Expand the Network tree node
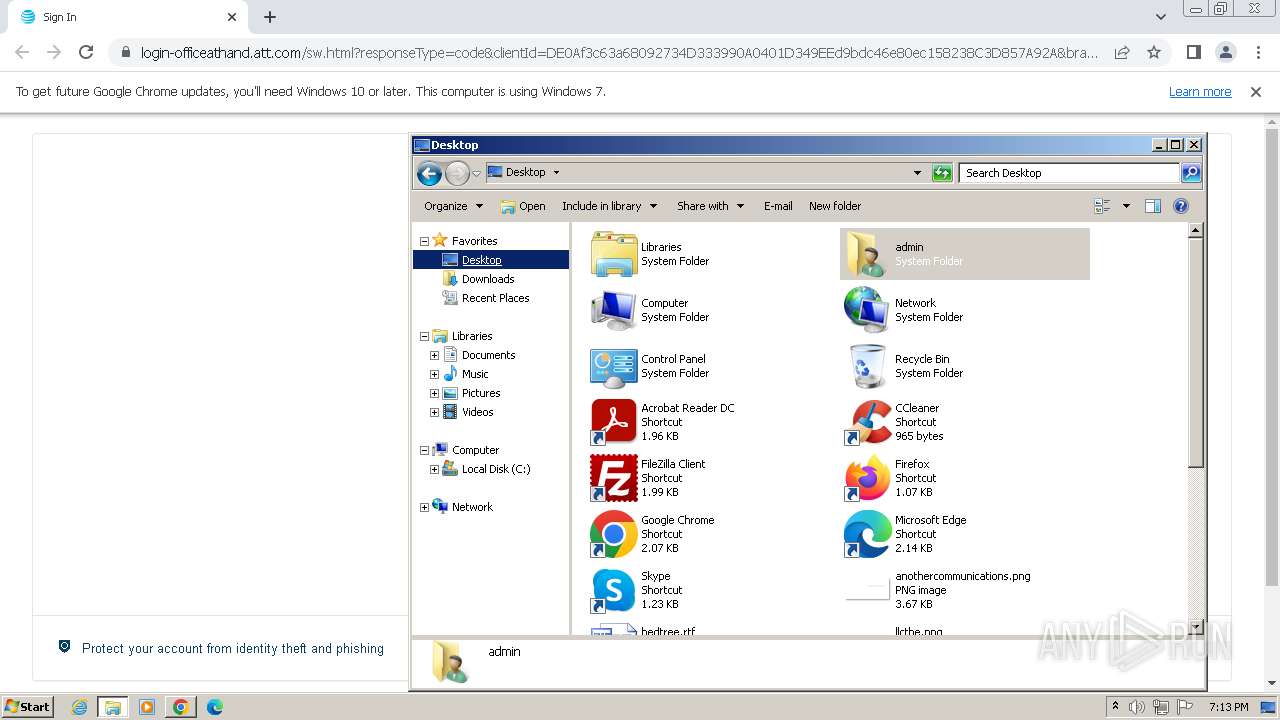Image resolution: width=1280 pixels, height=720 pixels. pyautogui.click(x=424, y=507)
